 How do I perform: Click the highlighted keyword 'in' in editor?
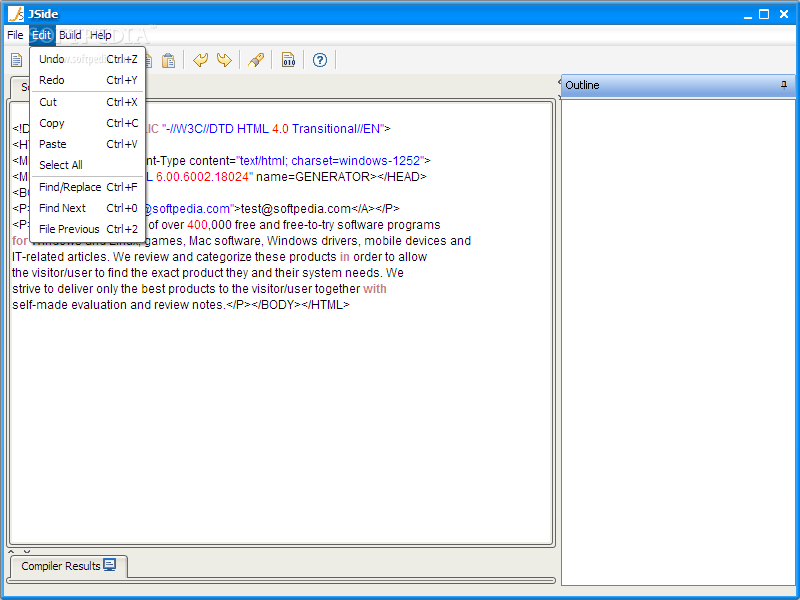click(345, 257)
